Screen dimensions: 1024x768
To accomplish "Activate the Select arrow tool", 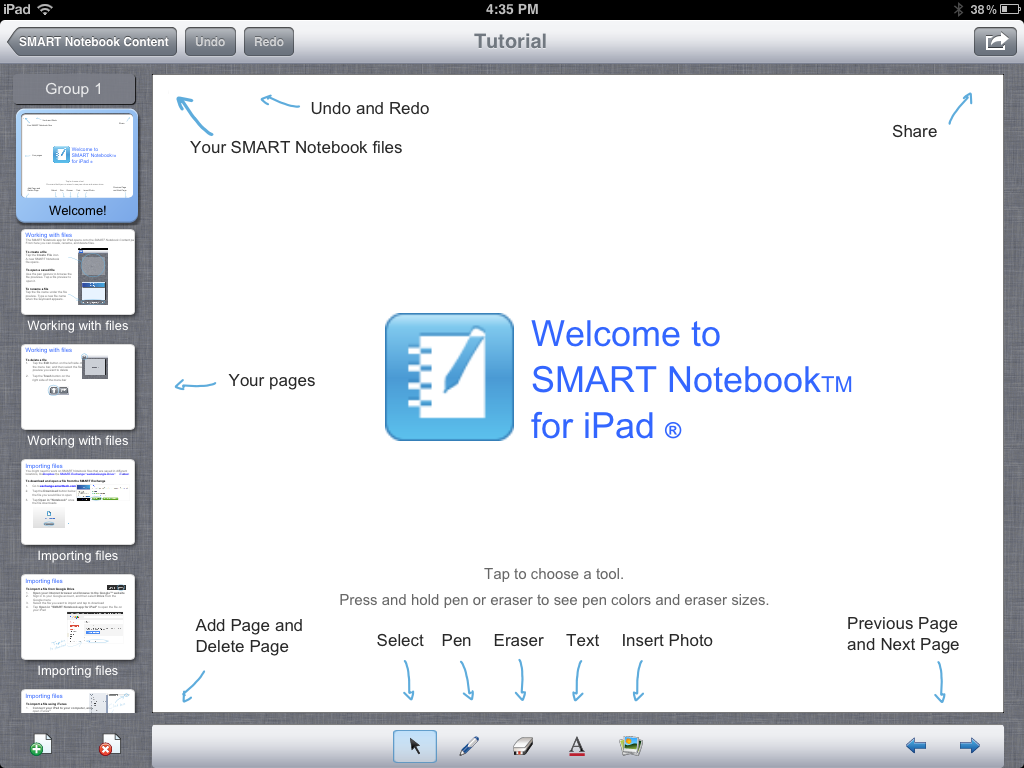I will pos(415,745).
